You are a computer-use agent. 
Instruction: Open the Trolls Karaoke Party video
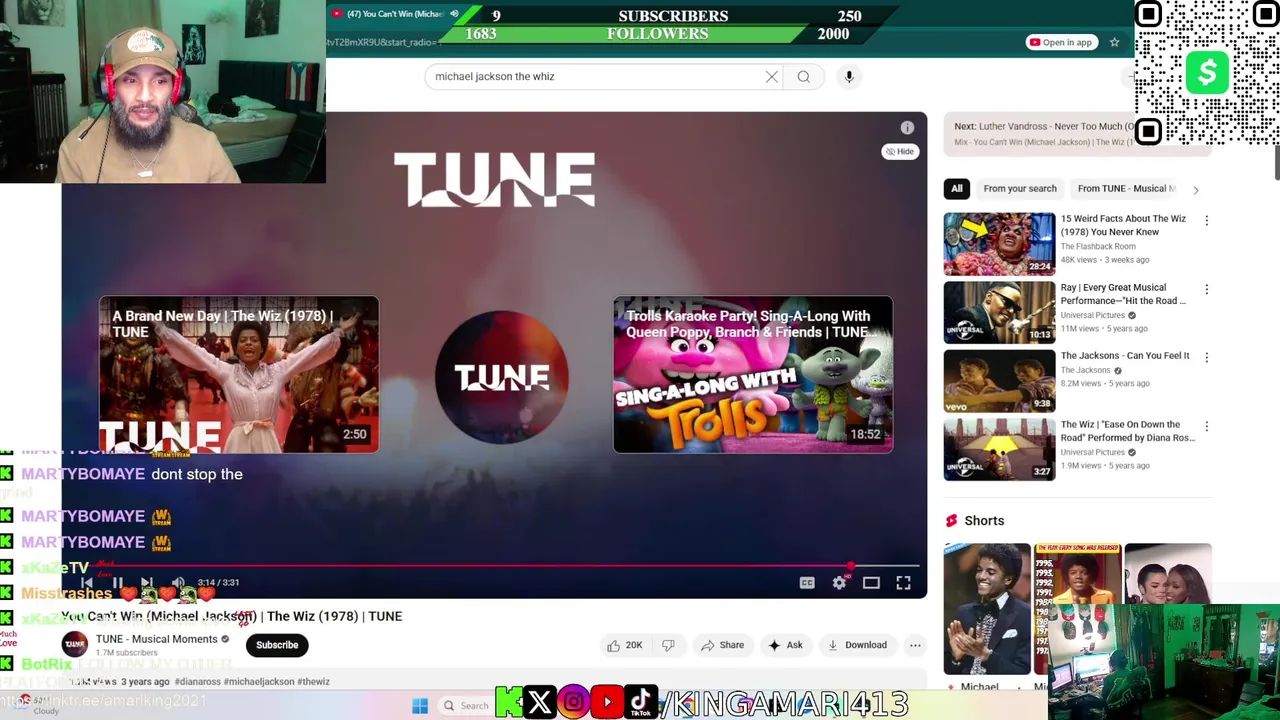point(753,374)
